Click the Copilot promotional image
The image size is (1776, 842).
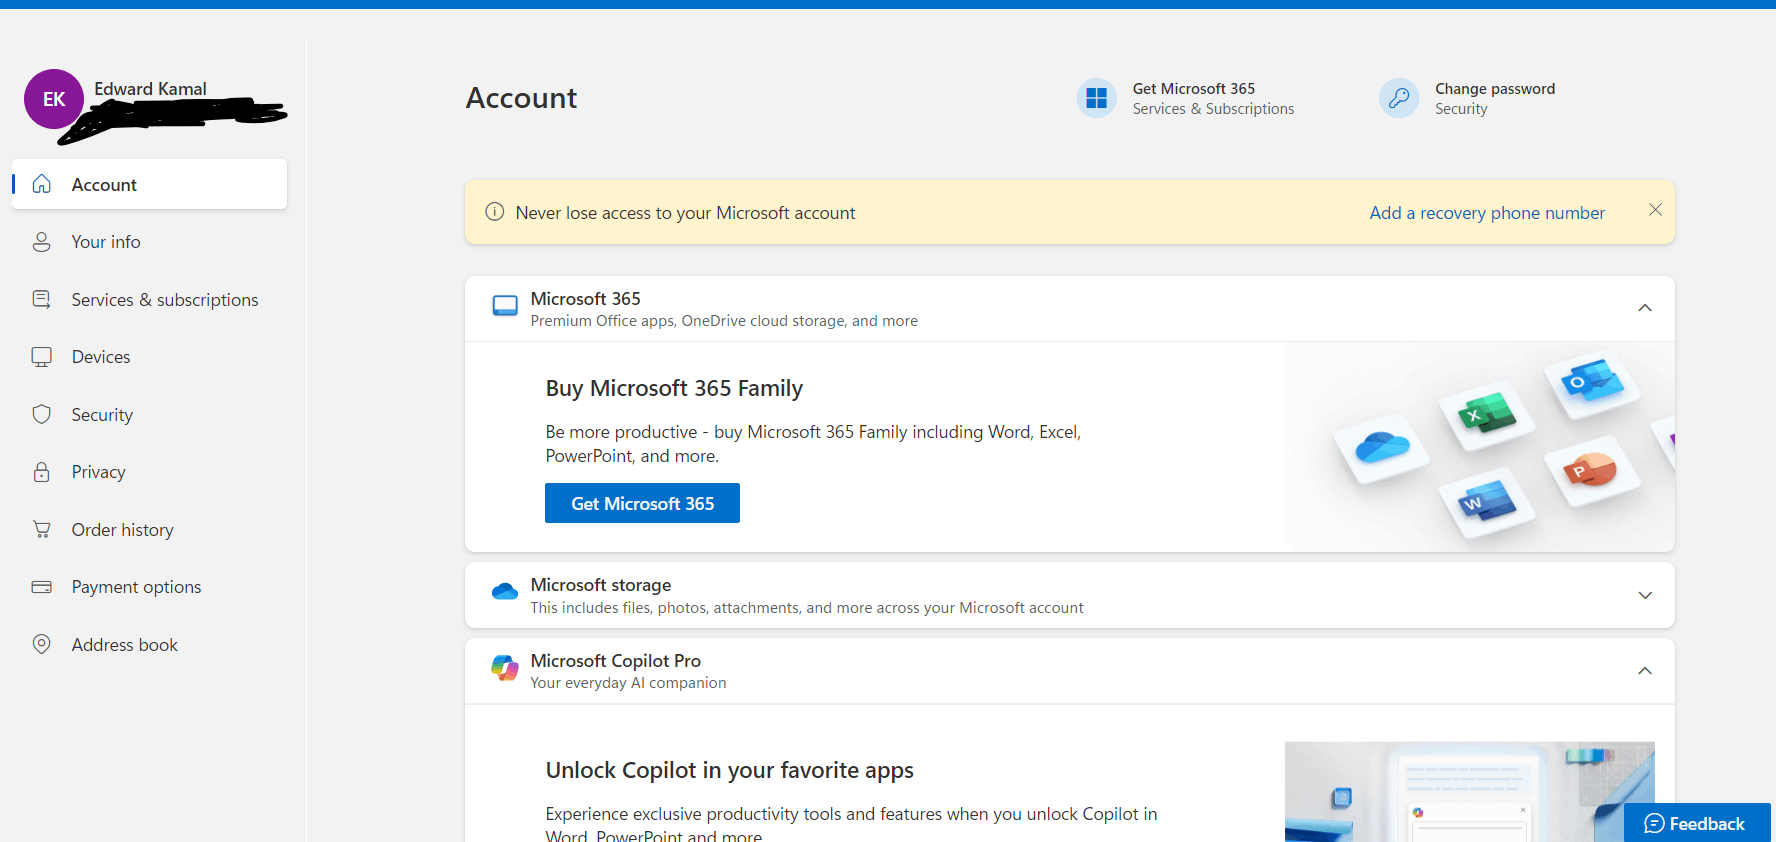click(1469, 791)
